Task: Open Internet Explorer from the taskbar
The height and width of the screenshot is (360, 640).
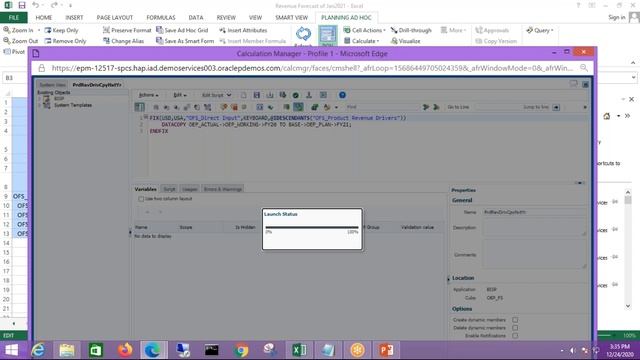Action: (x=38, y=350)
